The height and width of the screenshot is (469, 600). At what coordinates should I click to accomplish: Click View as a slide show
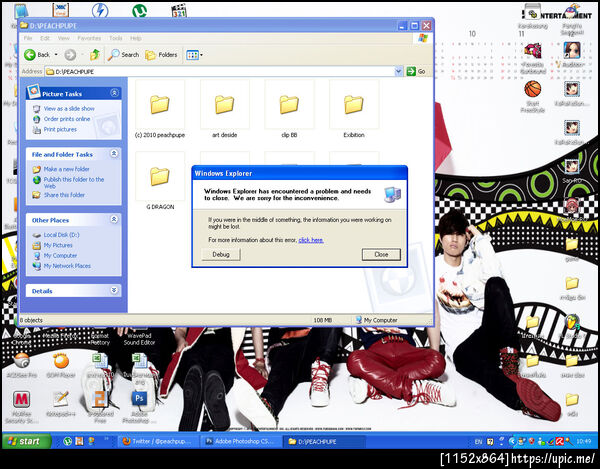(69, 109)
